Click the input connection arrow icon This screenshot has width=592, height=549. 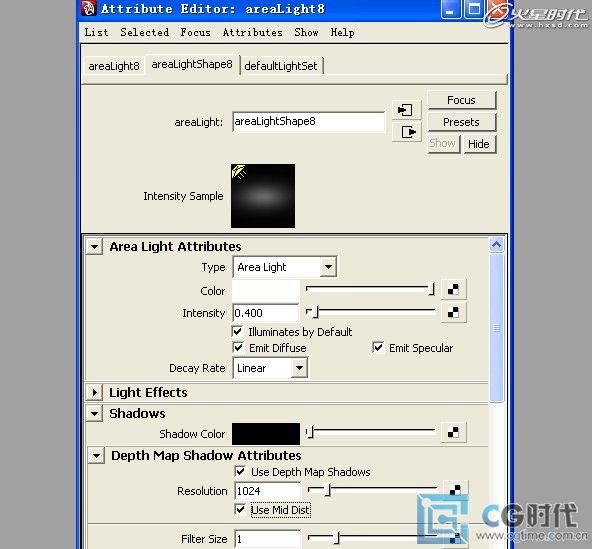(406, 110)
